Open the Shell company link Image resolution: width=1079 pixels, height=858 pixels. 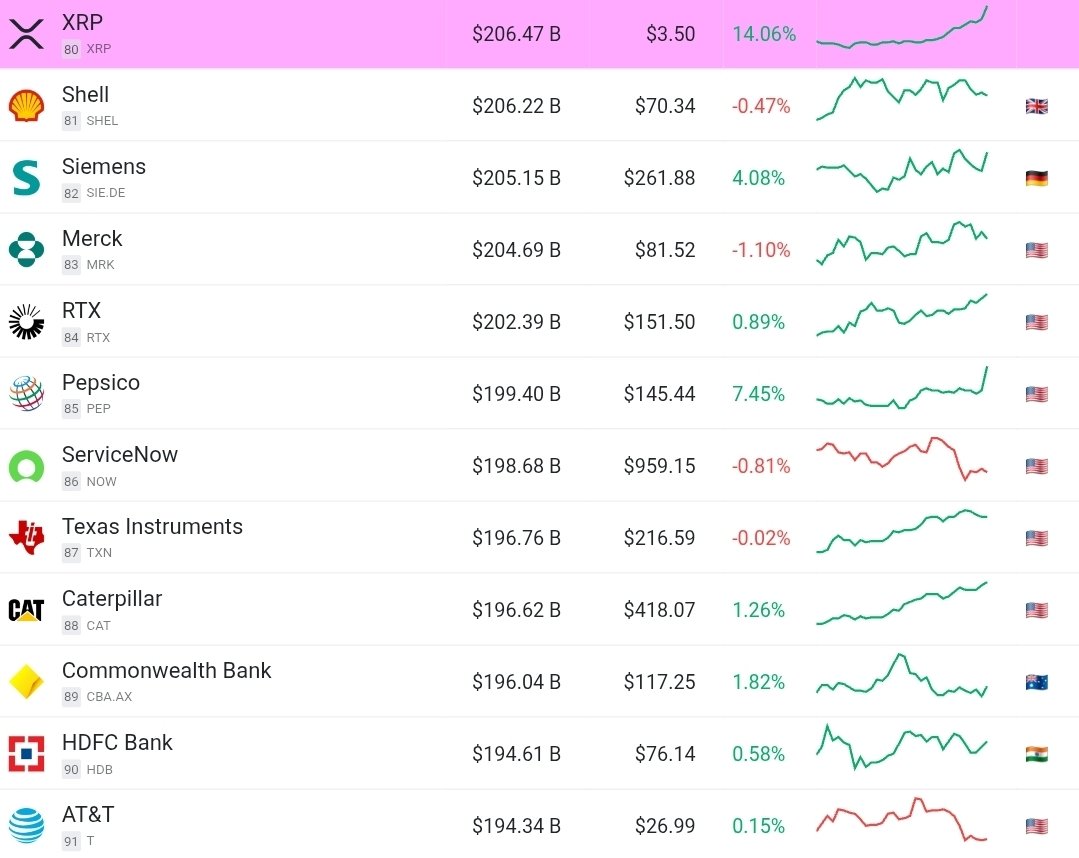coord(85,94)
